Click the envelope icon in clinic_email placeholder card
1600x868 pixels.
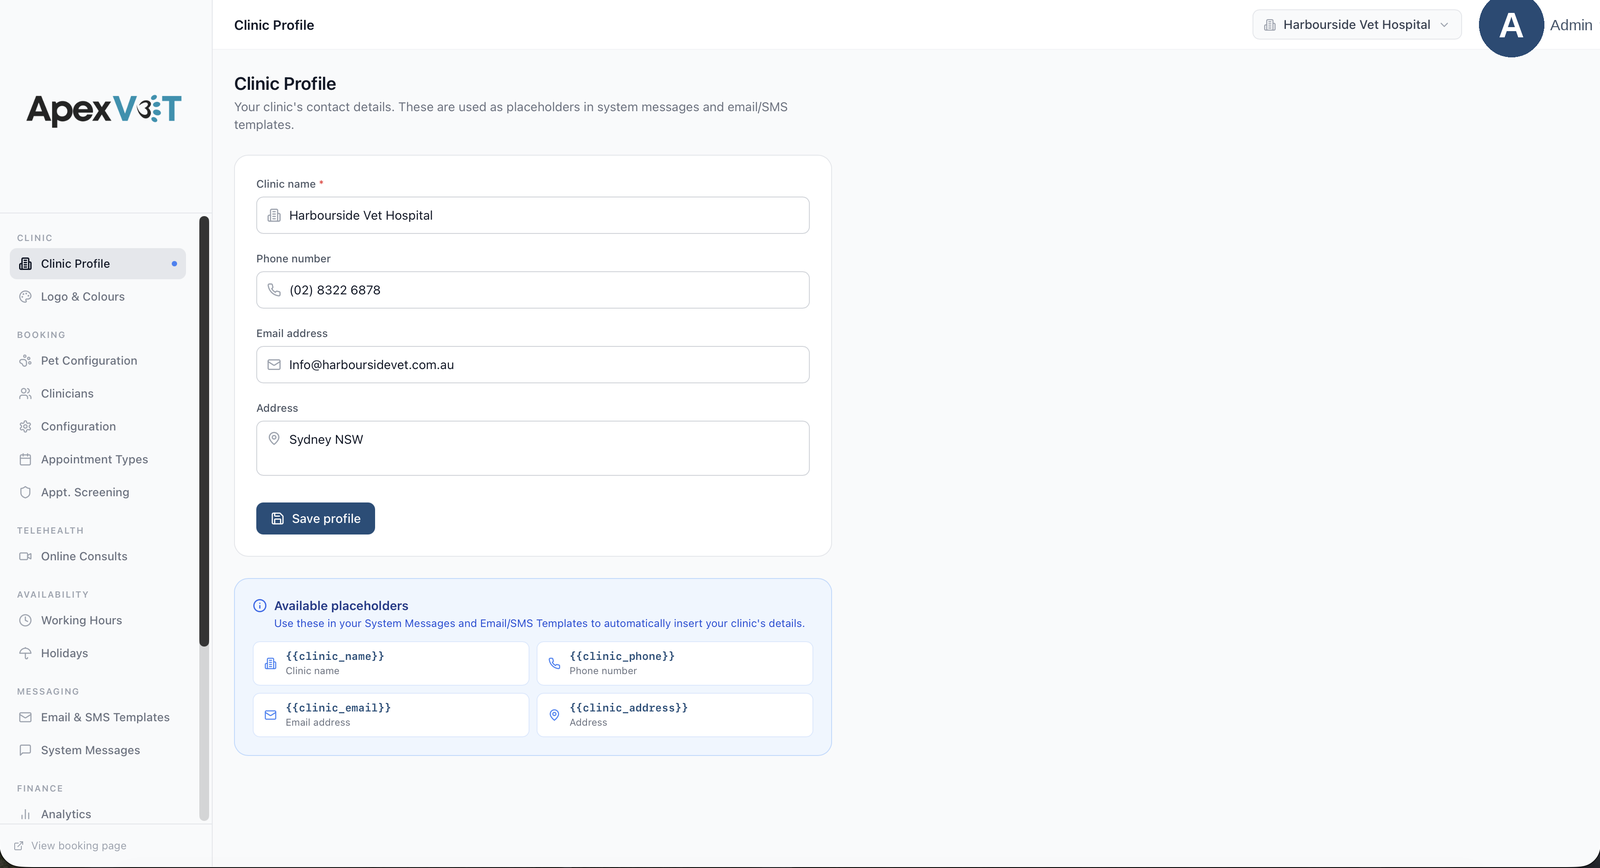(271, 715)
